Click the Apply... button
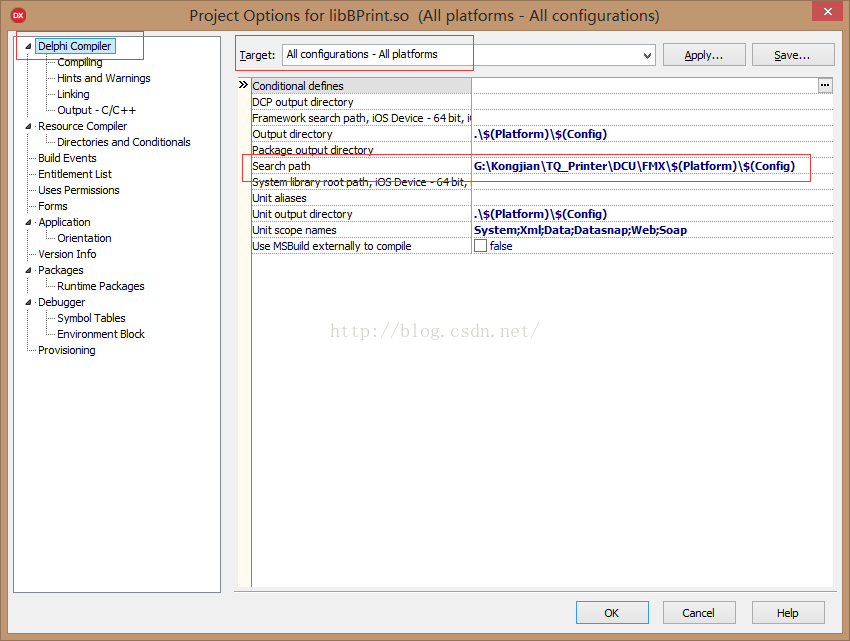 [x=704, y=55]
